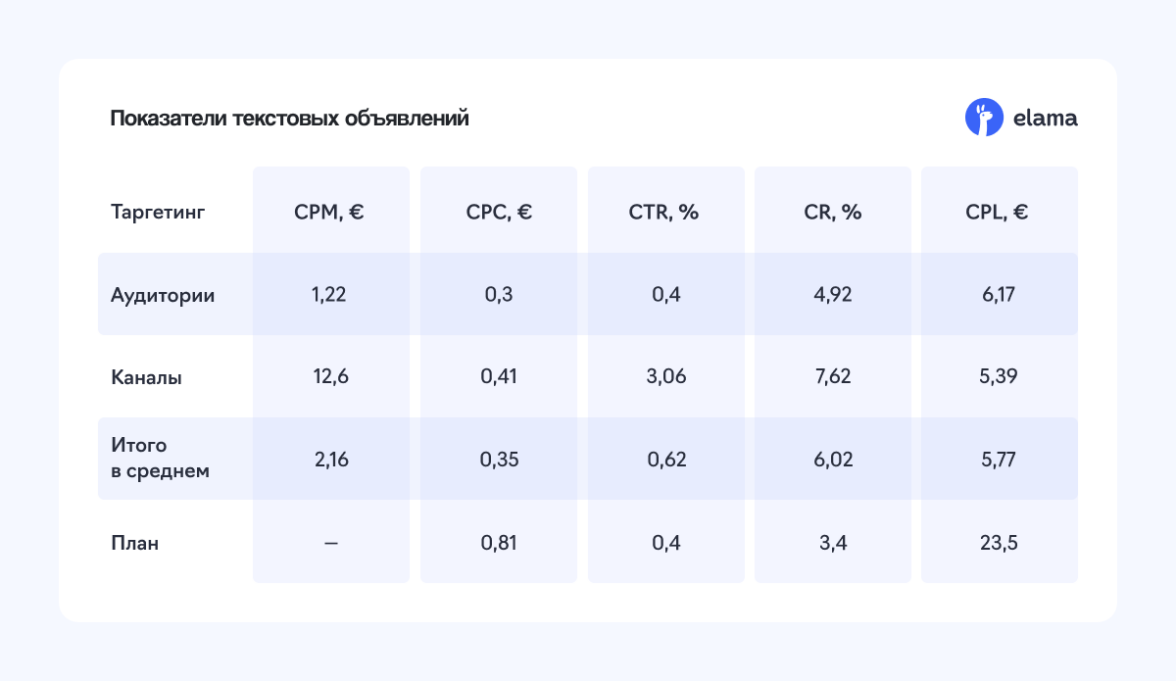Select the CTR, % column header
1176x681 pixels.
[x=665, y=212]
